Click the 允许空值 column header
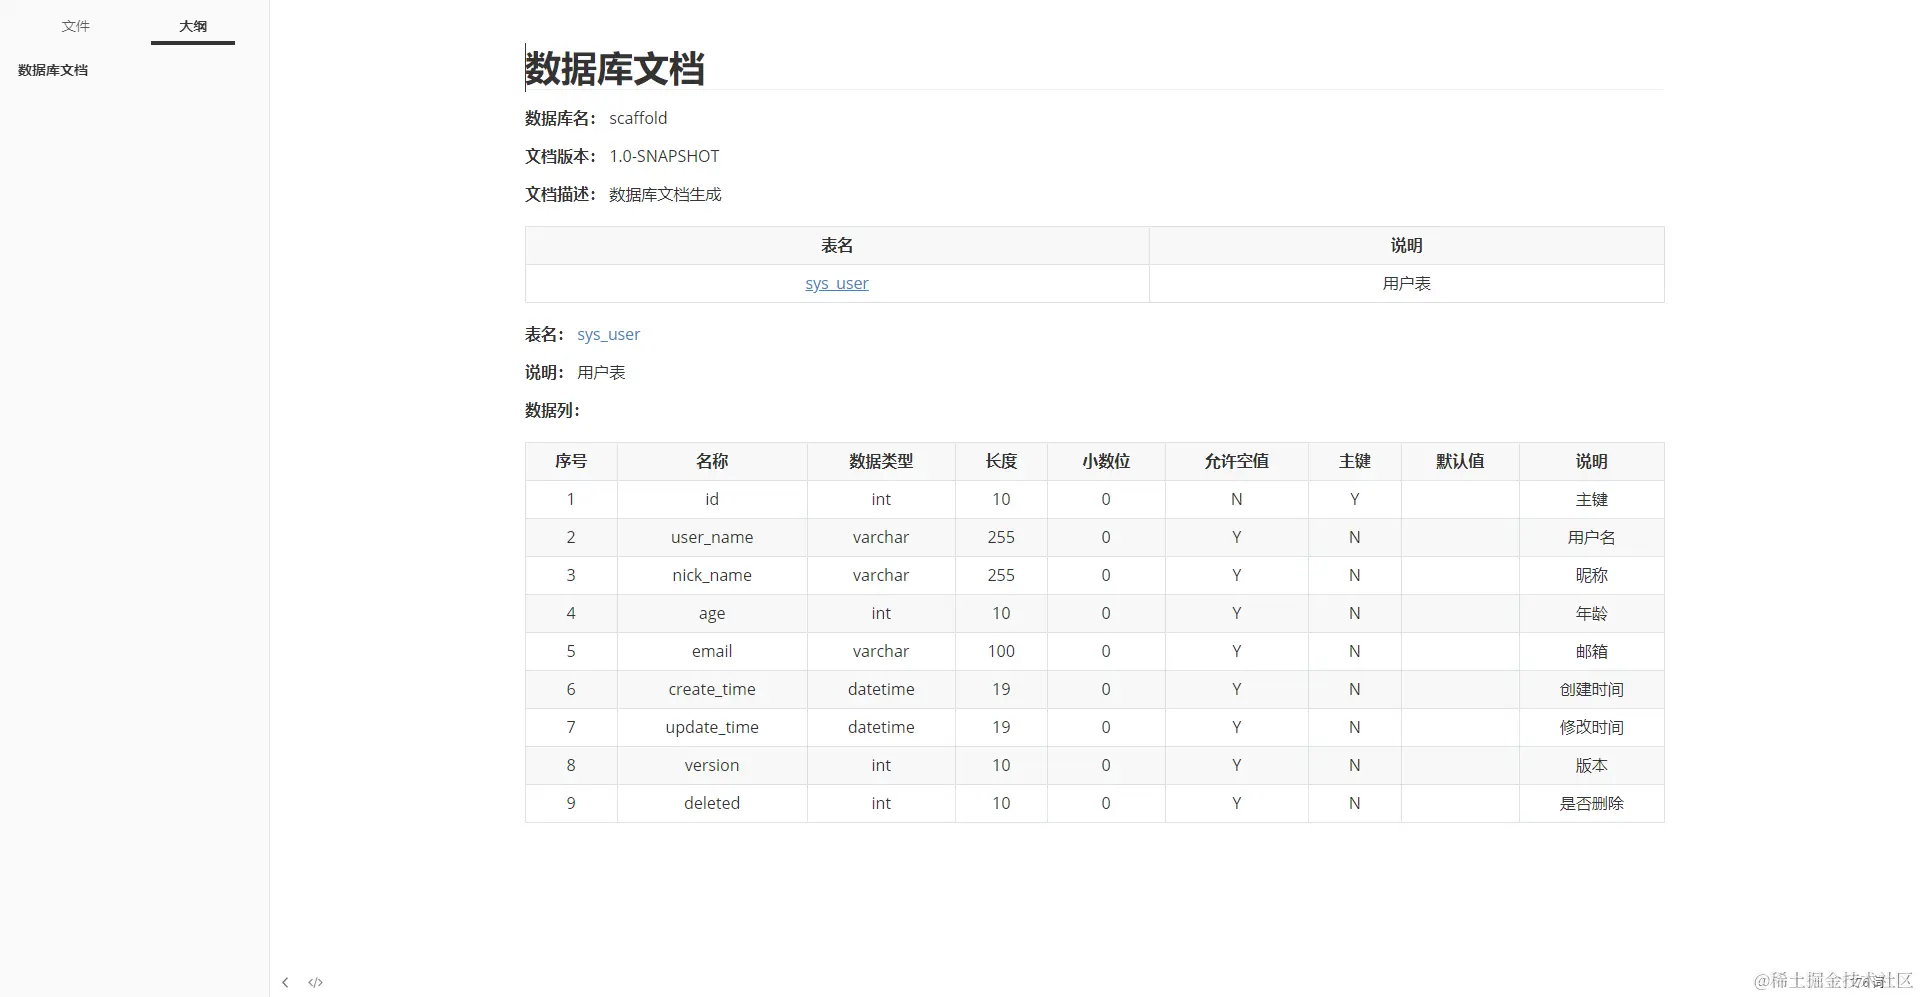This screenshot has width=1920, height=997. [1236, 461]
